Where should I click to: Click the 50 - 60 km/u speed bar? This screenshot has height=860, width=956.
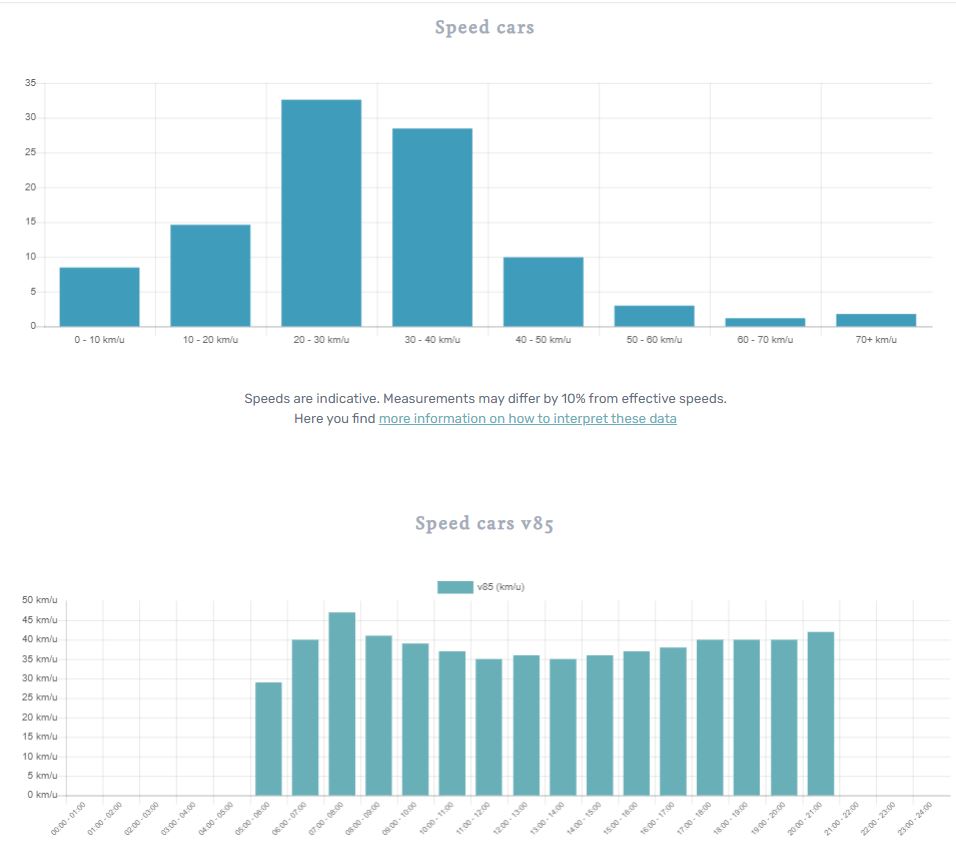tap(654, 316)
